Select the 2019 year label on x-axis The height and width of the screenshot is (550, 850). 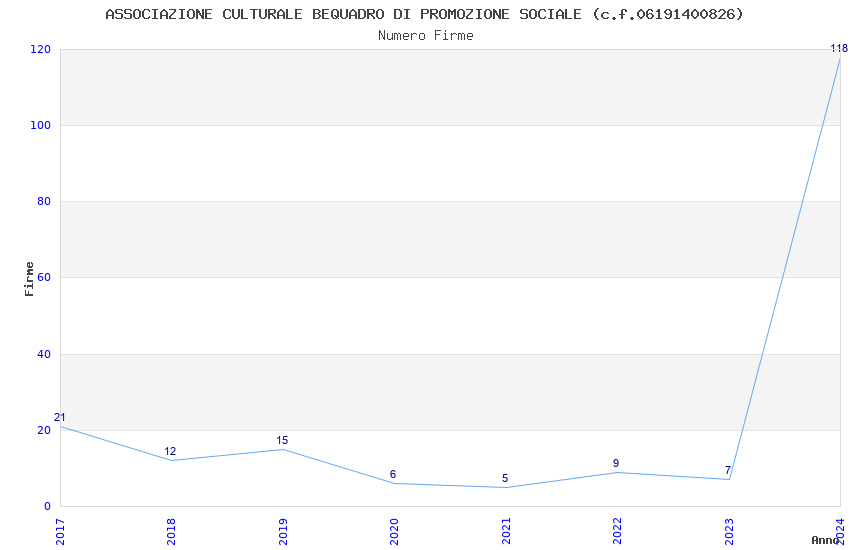tap(283, 530)
